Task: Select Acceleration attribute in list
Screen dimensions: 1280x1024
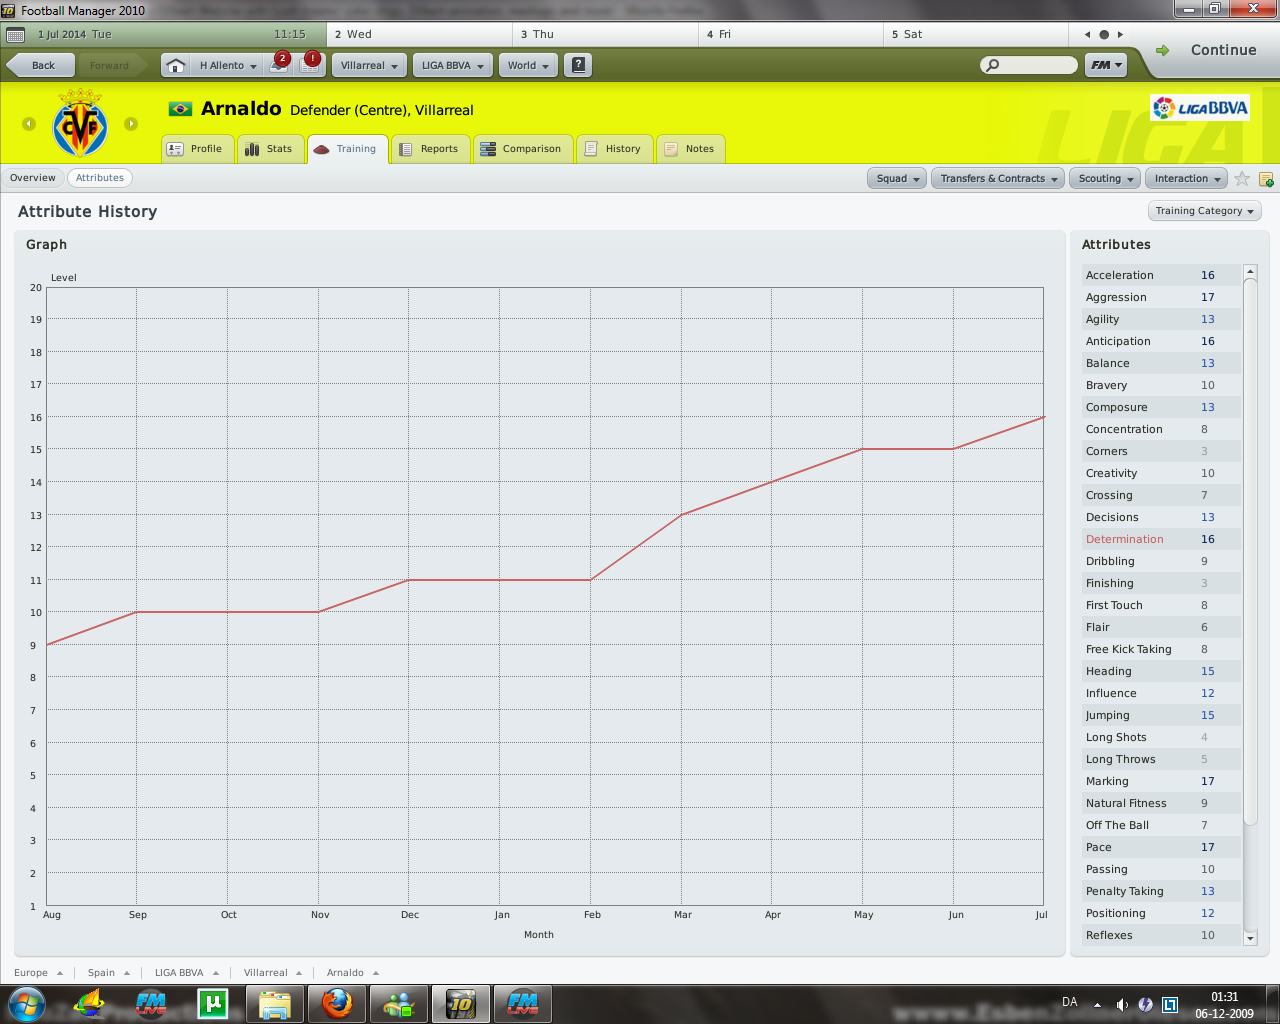Action: pyautogui.click(x=1161, y=275)
